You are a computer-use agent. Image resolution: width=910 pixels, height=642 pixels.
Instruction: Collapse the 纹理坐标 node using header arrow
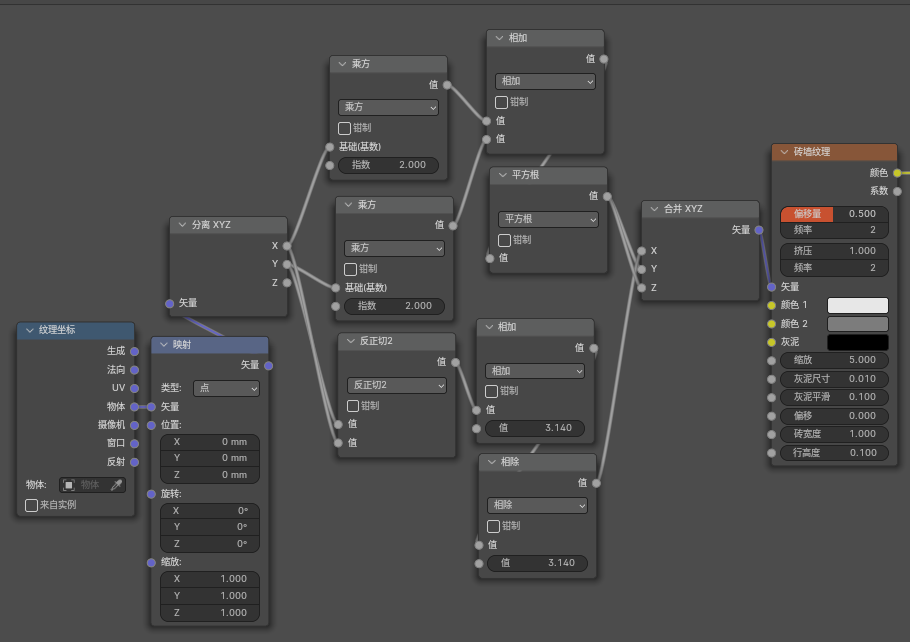29,330
